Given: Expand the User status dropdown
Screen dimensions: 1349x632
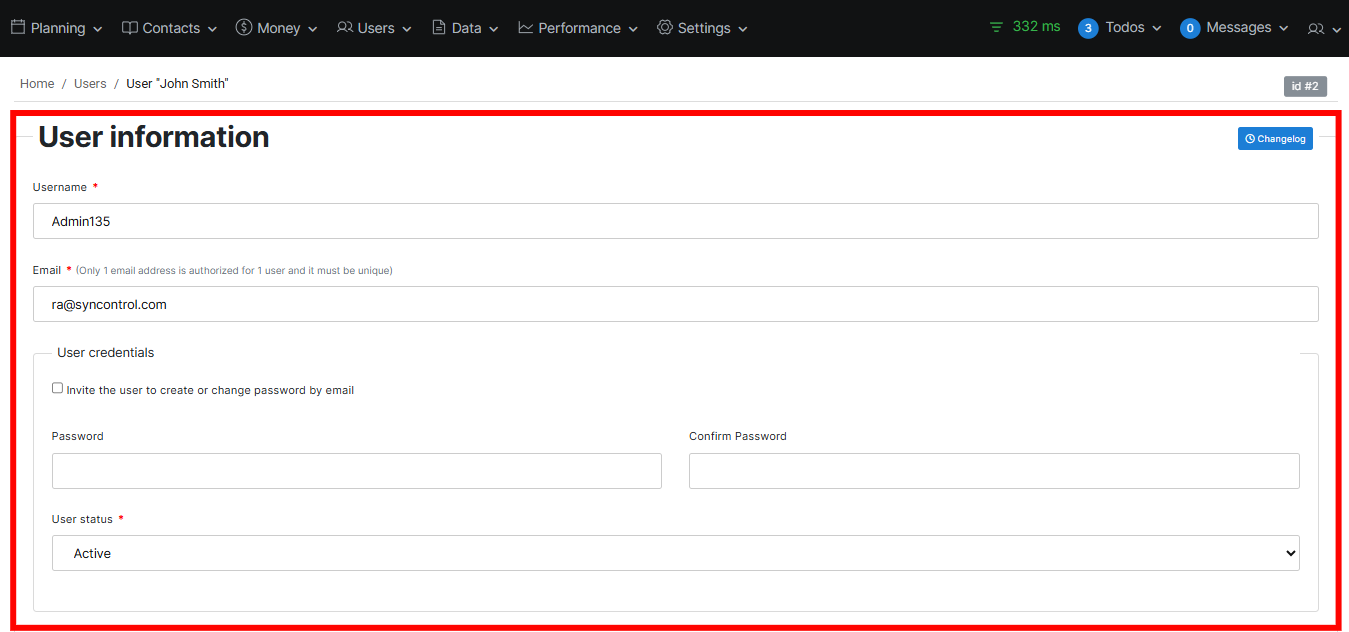Looking at the screenshot, I should point(675,553).
